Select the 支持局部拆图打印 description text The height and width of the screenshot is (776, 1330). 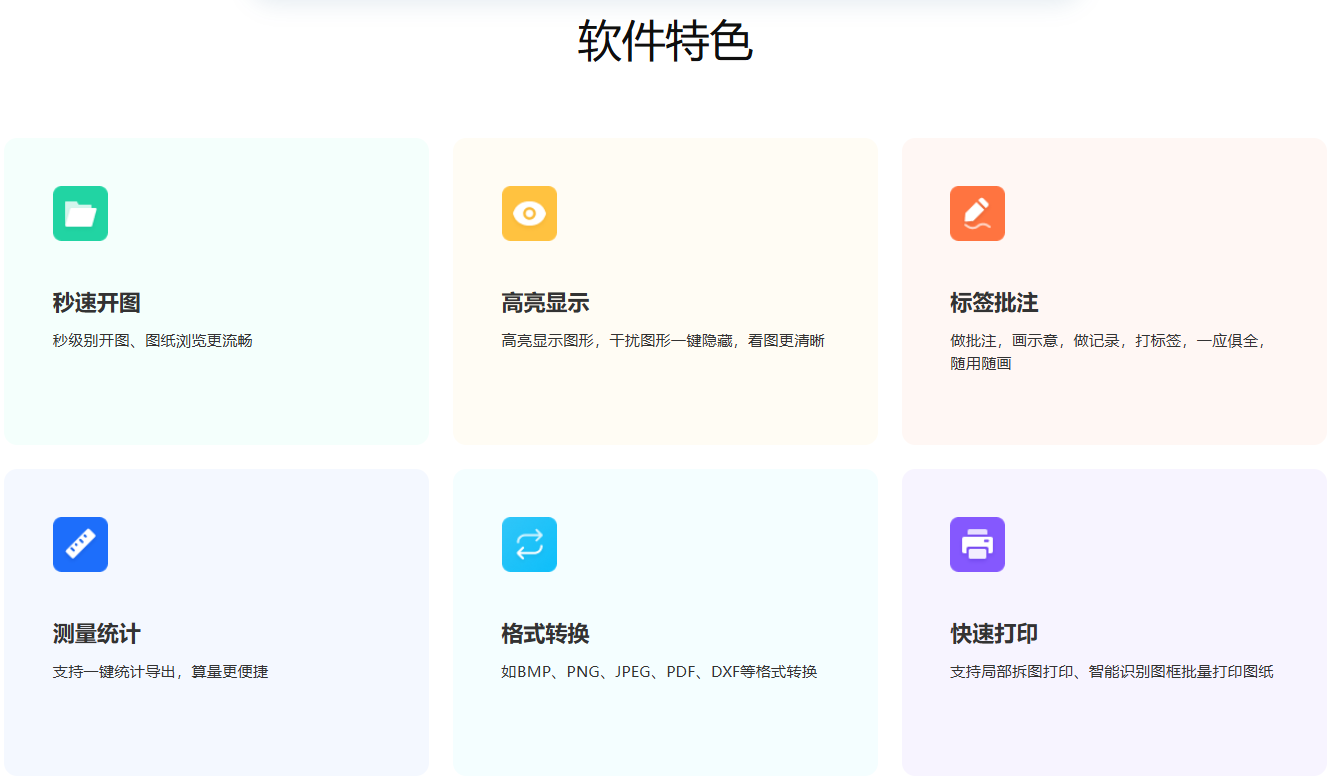coord(1111,672)
